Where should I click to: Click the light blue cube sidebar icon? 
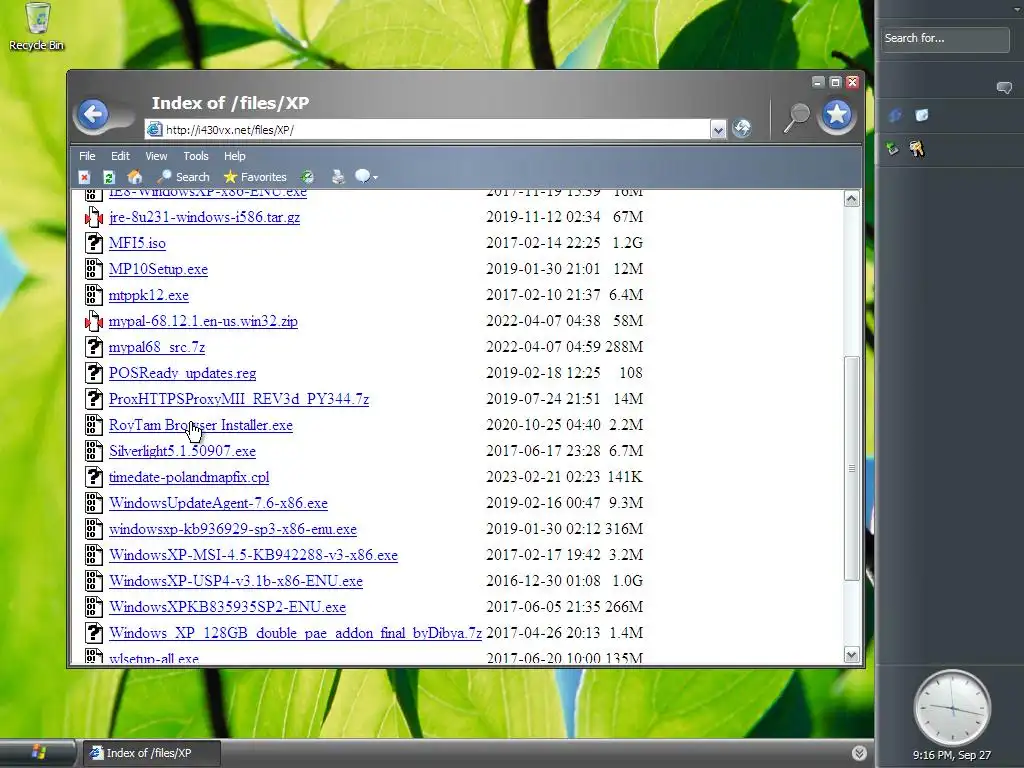pos(921,116)
